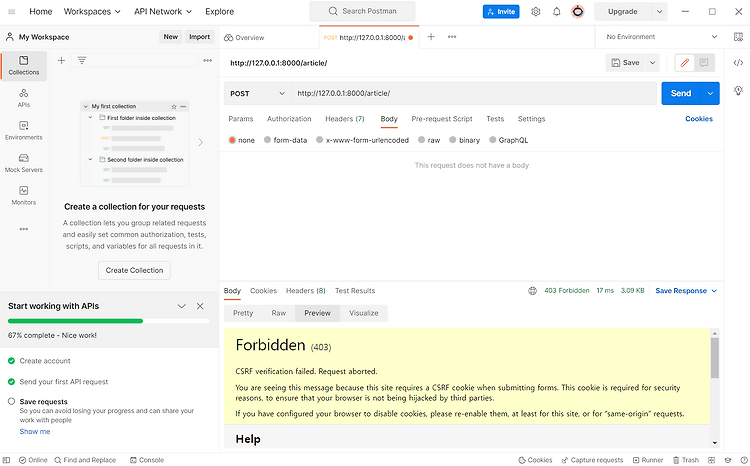The height and width of the screenshot is (466, 750).
Task: Close Start working with APIs panel
Action: pos(200,306)
